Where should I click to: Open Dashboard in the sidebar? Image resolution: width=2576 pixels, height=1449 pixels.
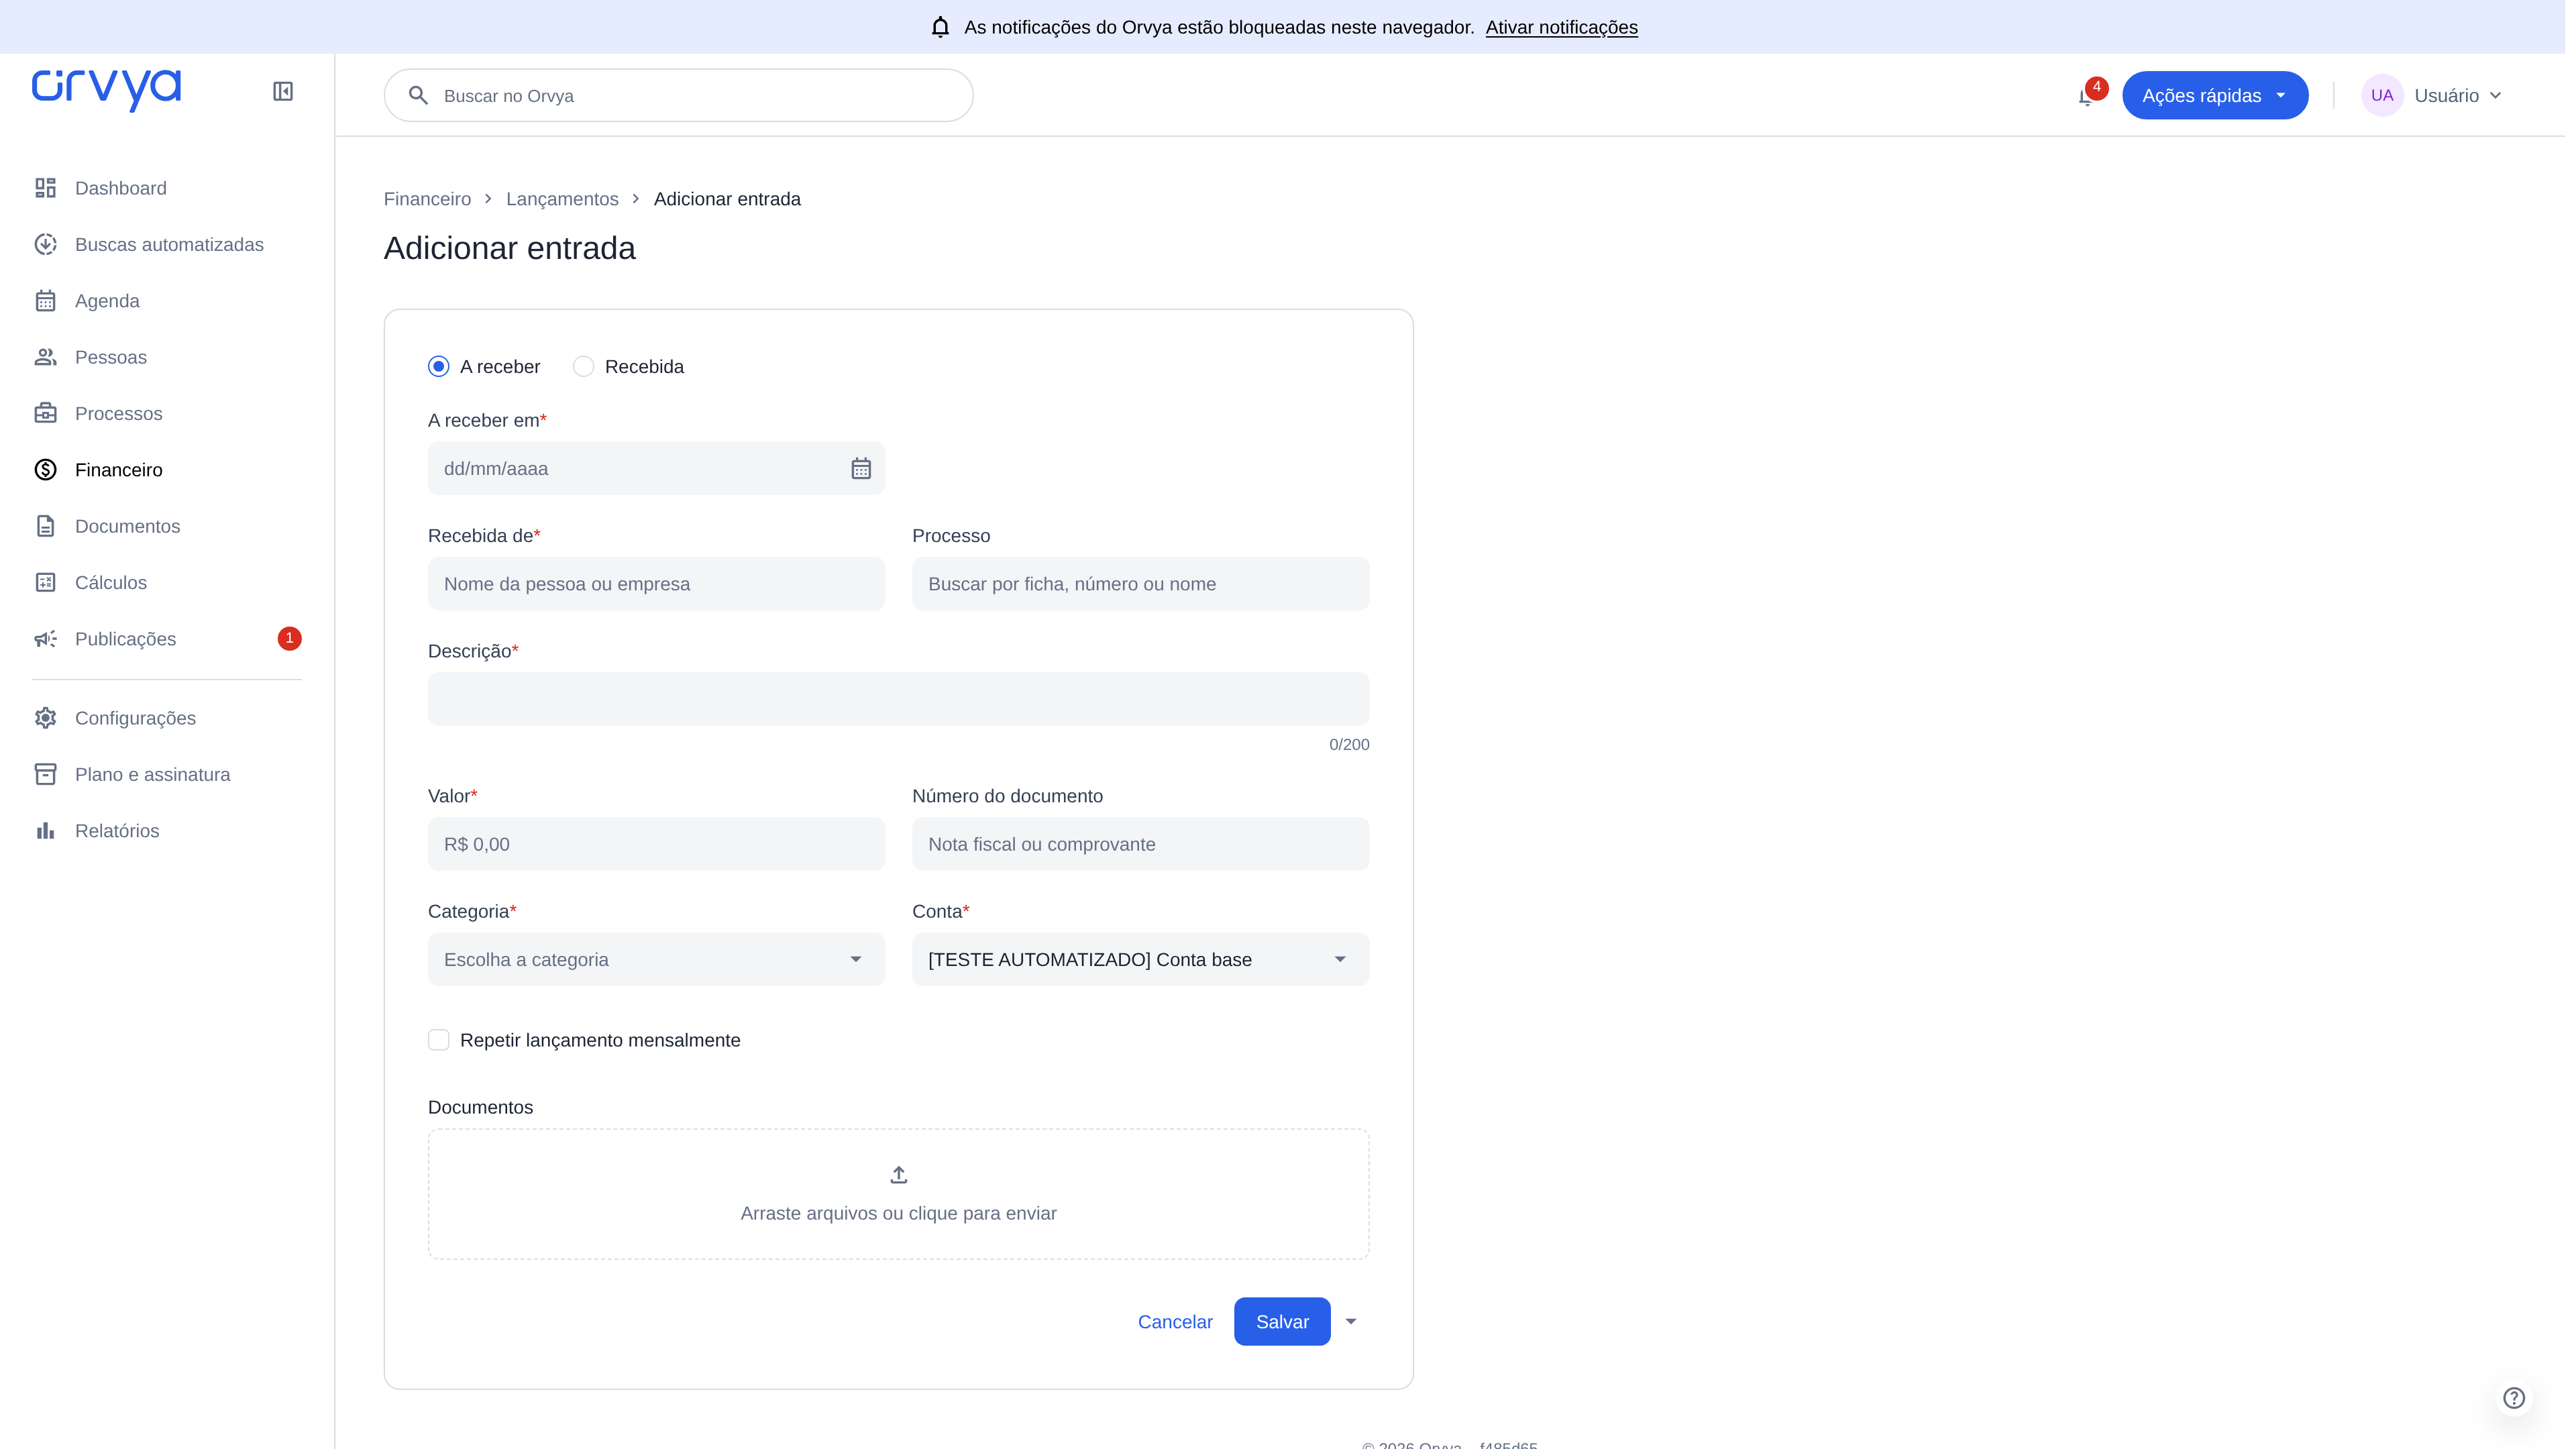167,188
